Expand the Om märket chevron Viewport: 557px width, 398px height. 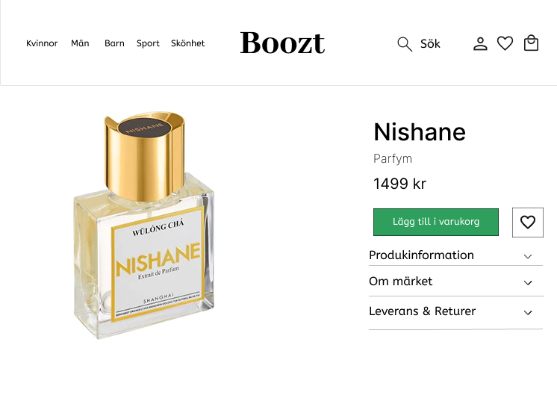click(528, 283)
